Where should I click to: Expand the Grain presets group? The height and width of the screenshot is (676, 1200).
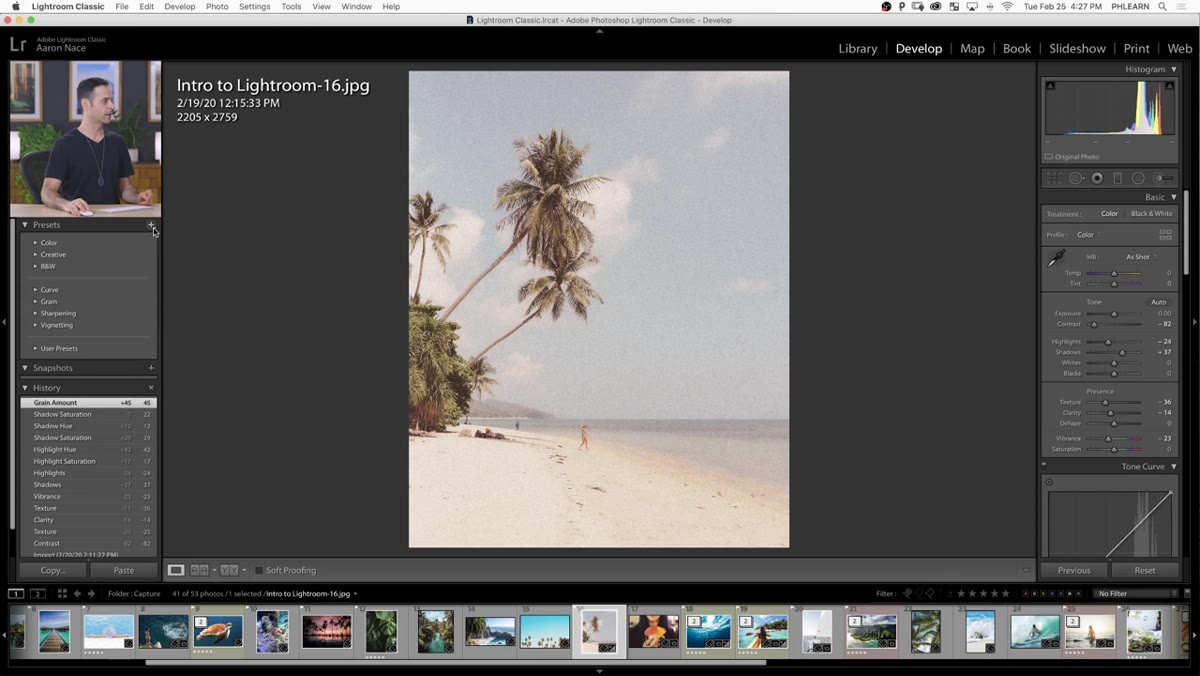coord(35,302)
